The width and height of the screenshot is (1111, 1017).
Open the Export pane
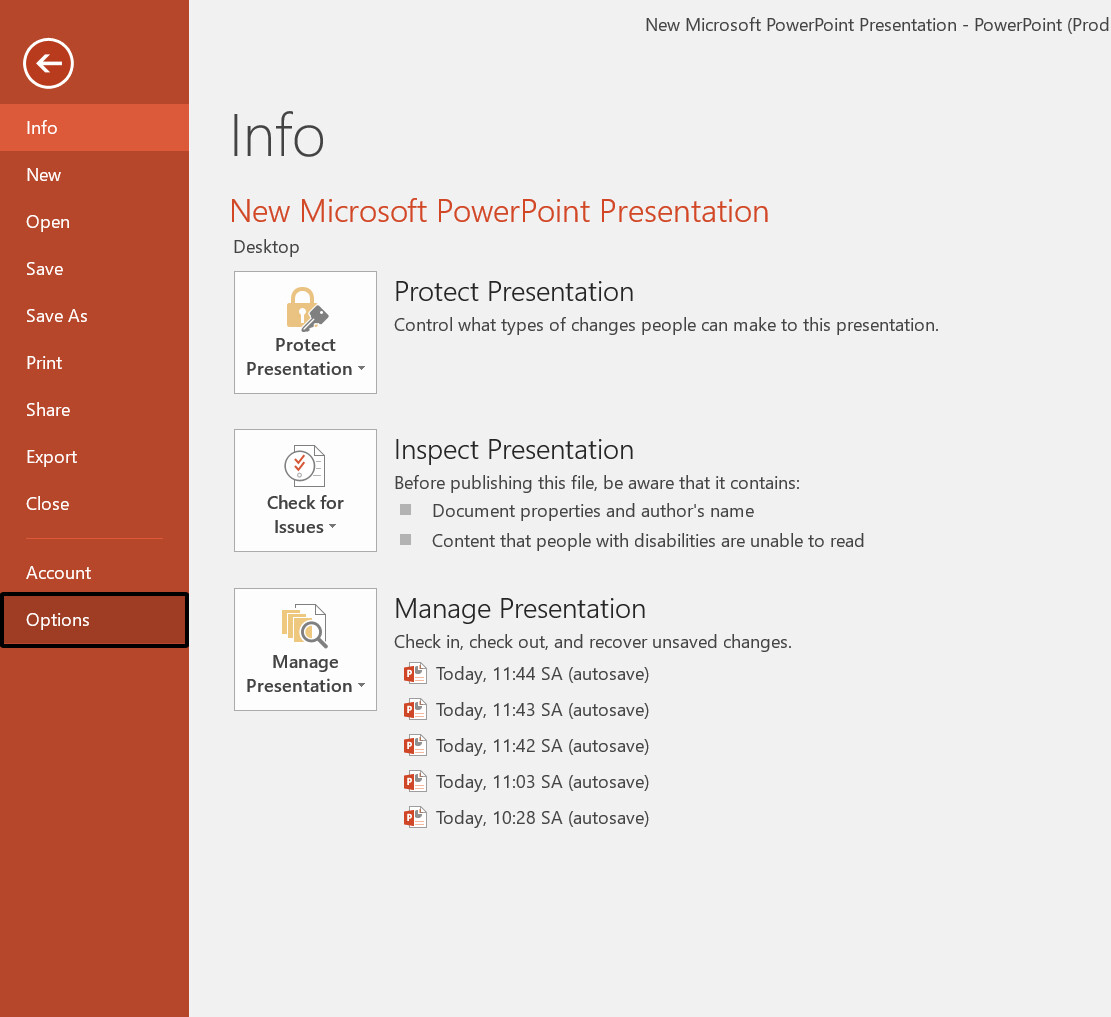point(51,456)
